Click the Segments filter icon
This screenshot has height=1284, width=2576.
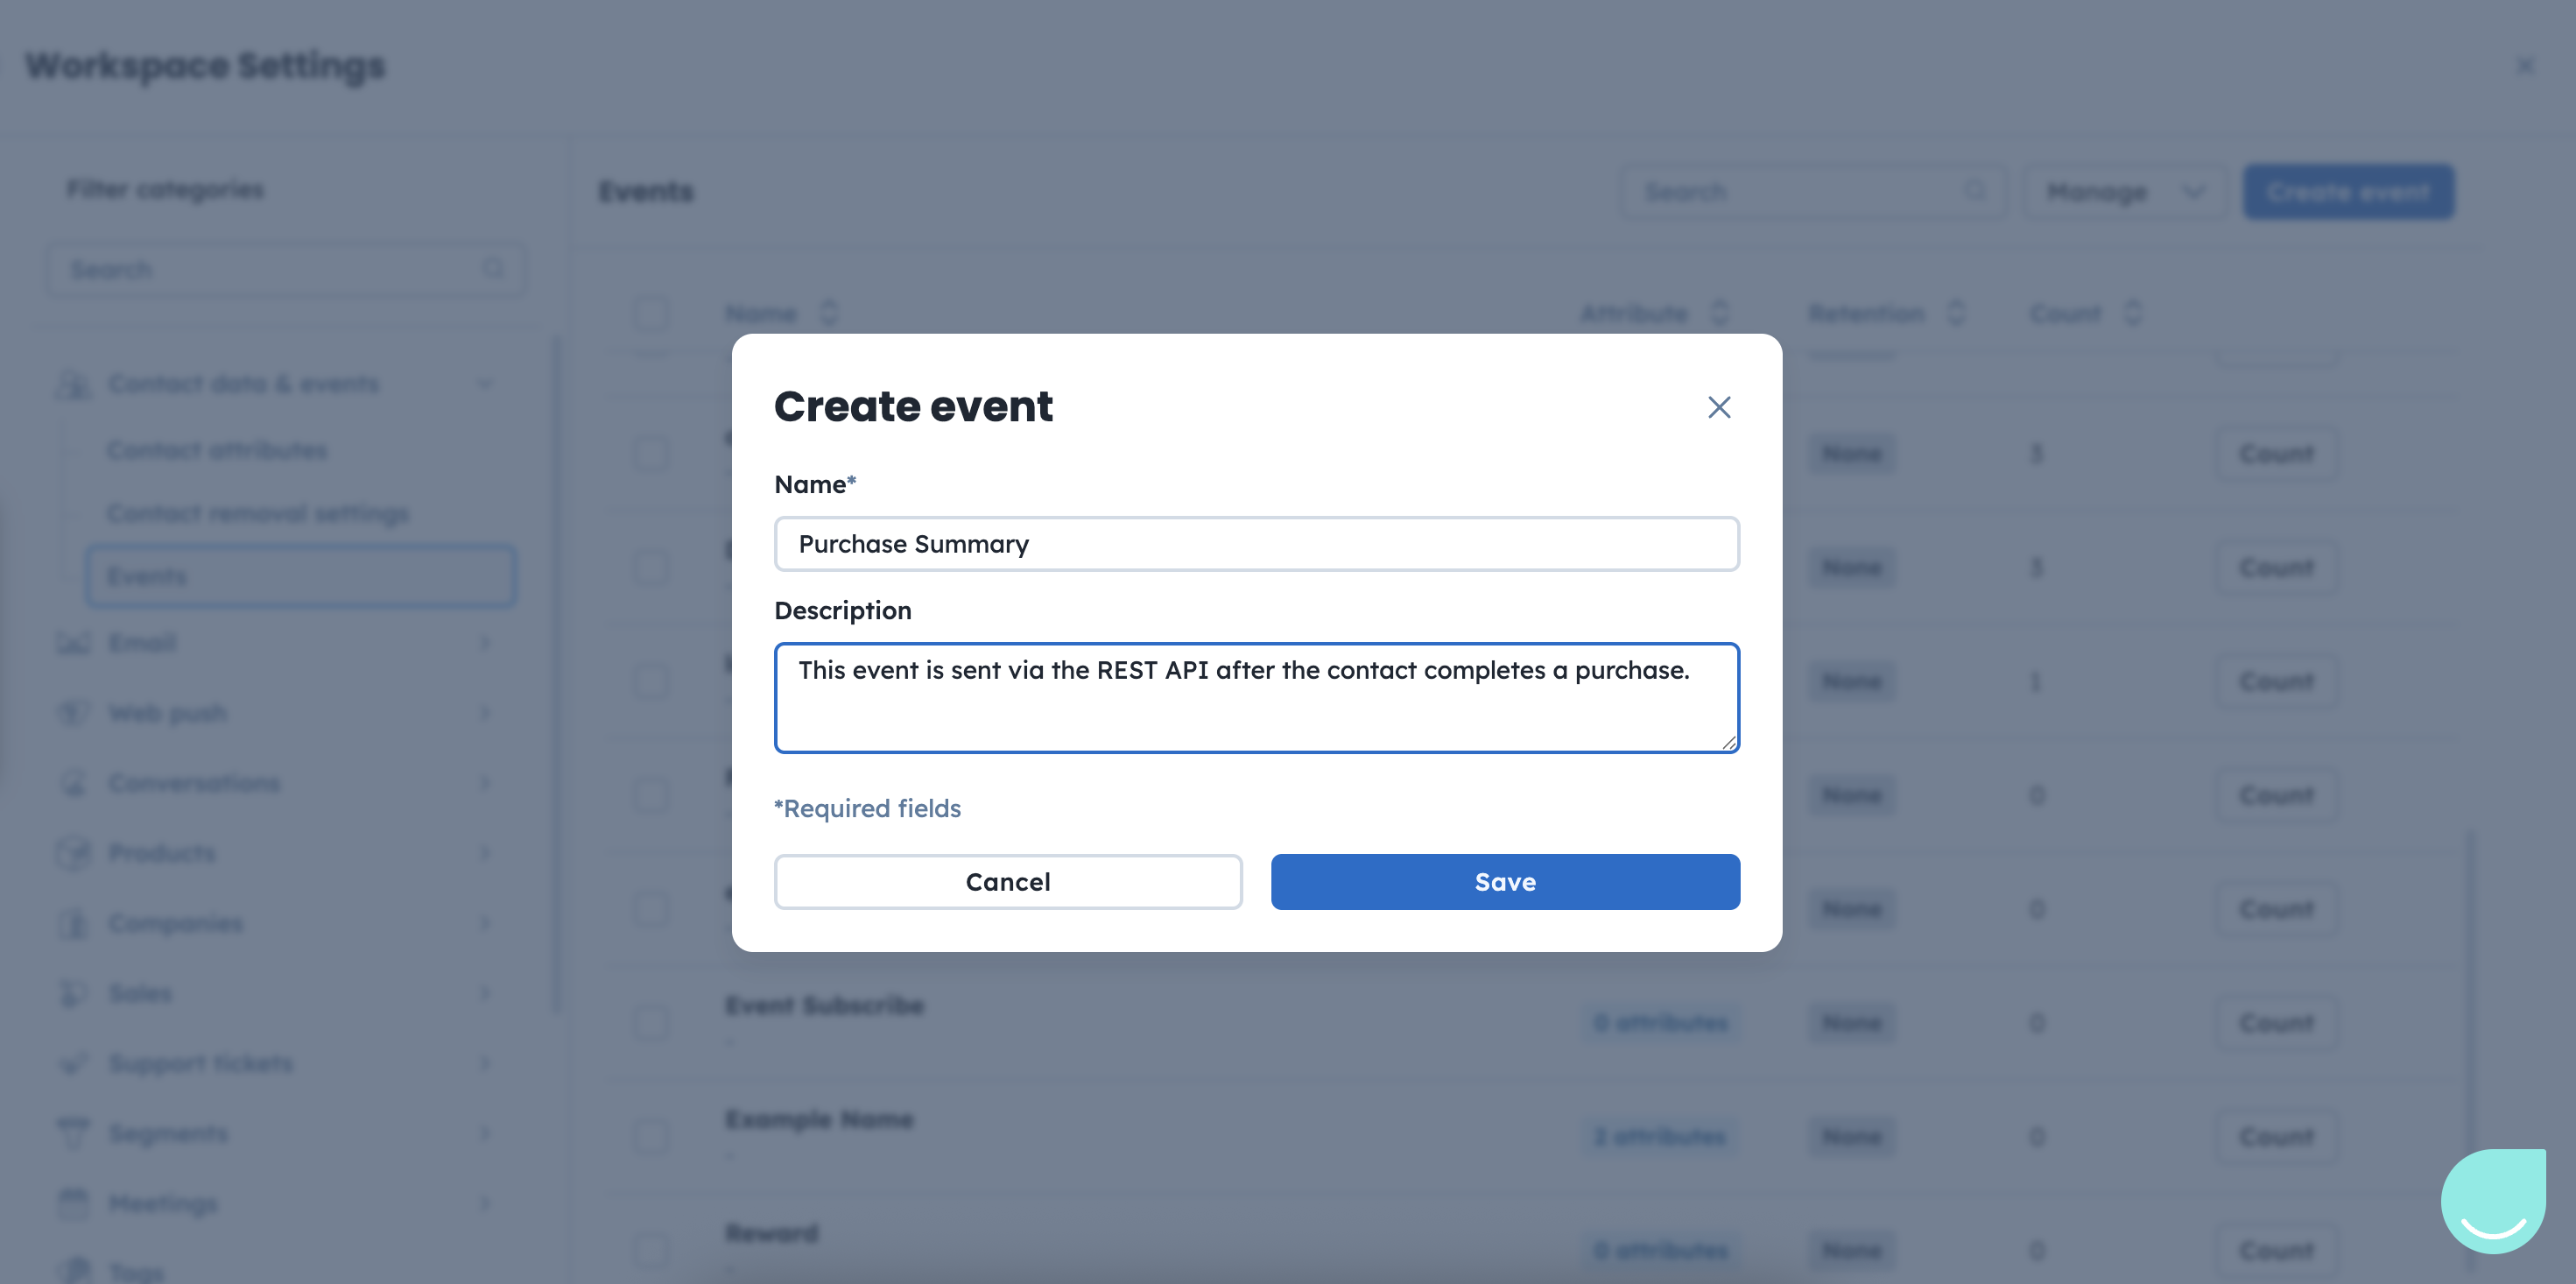click(x=74, y=1133)
